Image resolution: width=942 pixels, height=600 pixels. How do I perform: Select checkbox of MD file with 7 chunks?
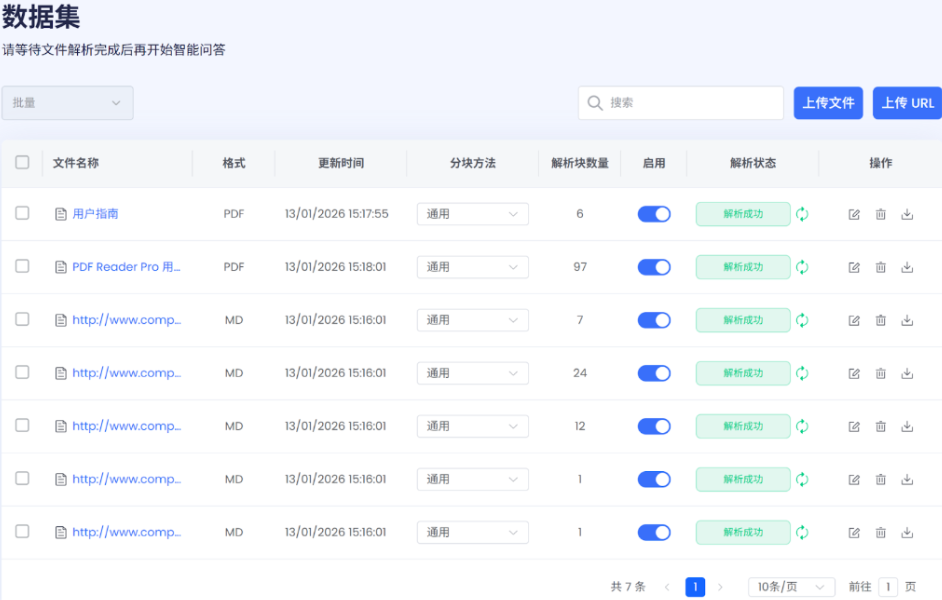point(22,319)
